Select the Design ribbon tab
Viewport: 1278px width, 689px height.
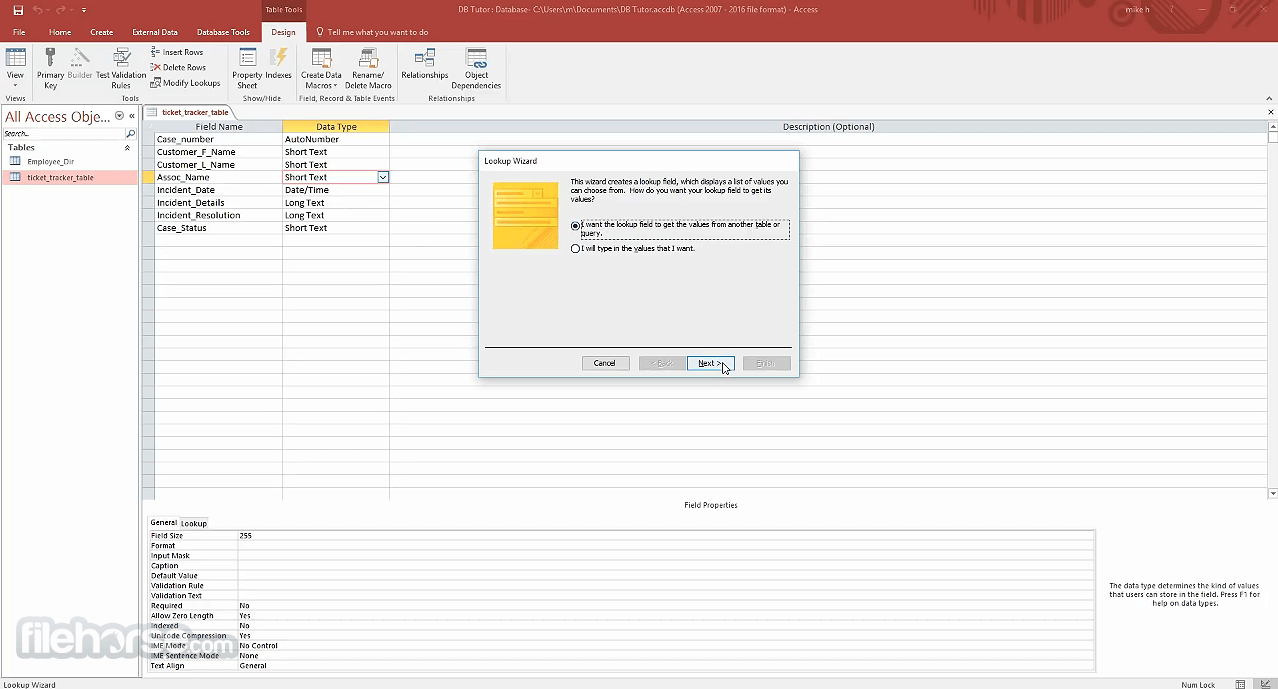click(x=283, y=32)
